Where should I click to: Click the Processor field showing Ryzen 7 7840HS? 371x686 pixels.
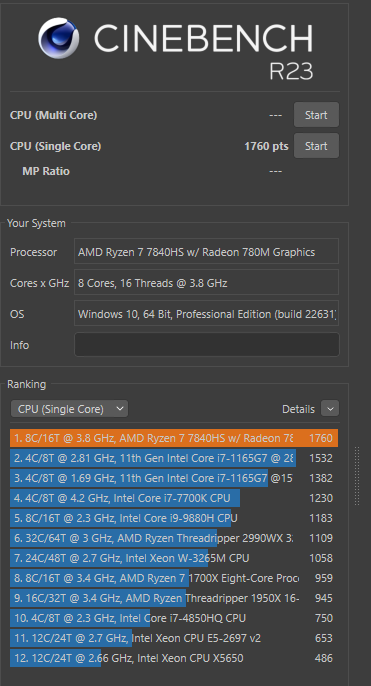tap(206, 252)
